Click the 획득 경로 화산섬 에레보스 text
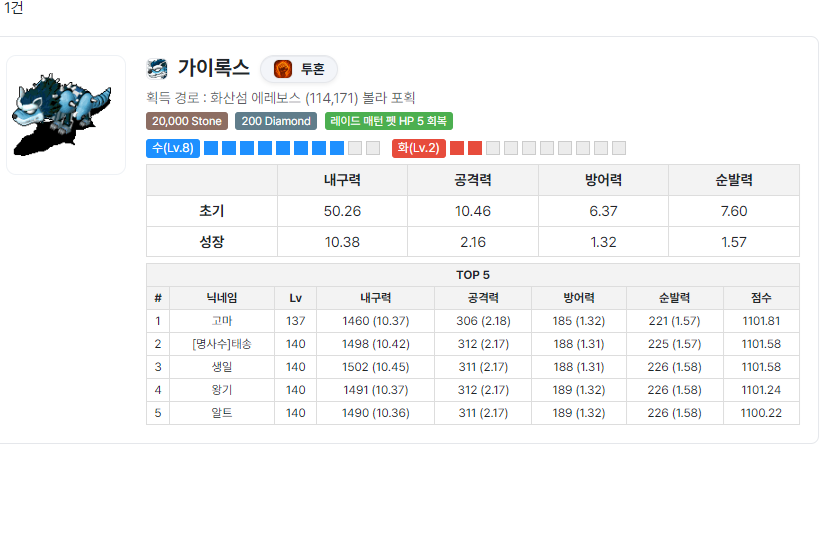This screenshot has width=826, height=549. point(280,98)
